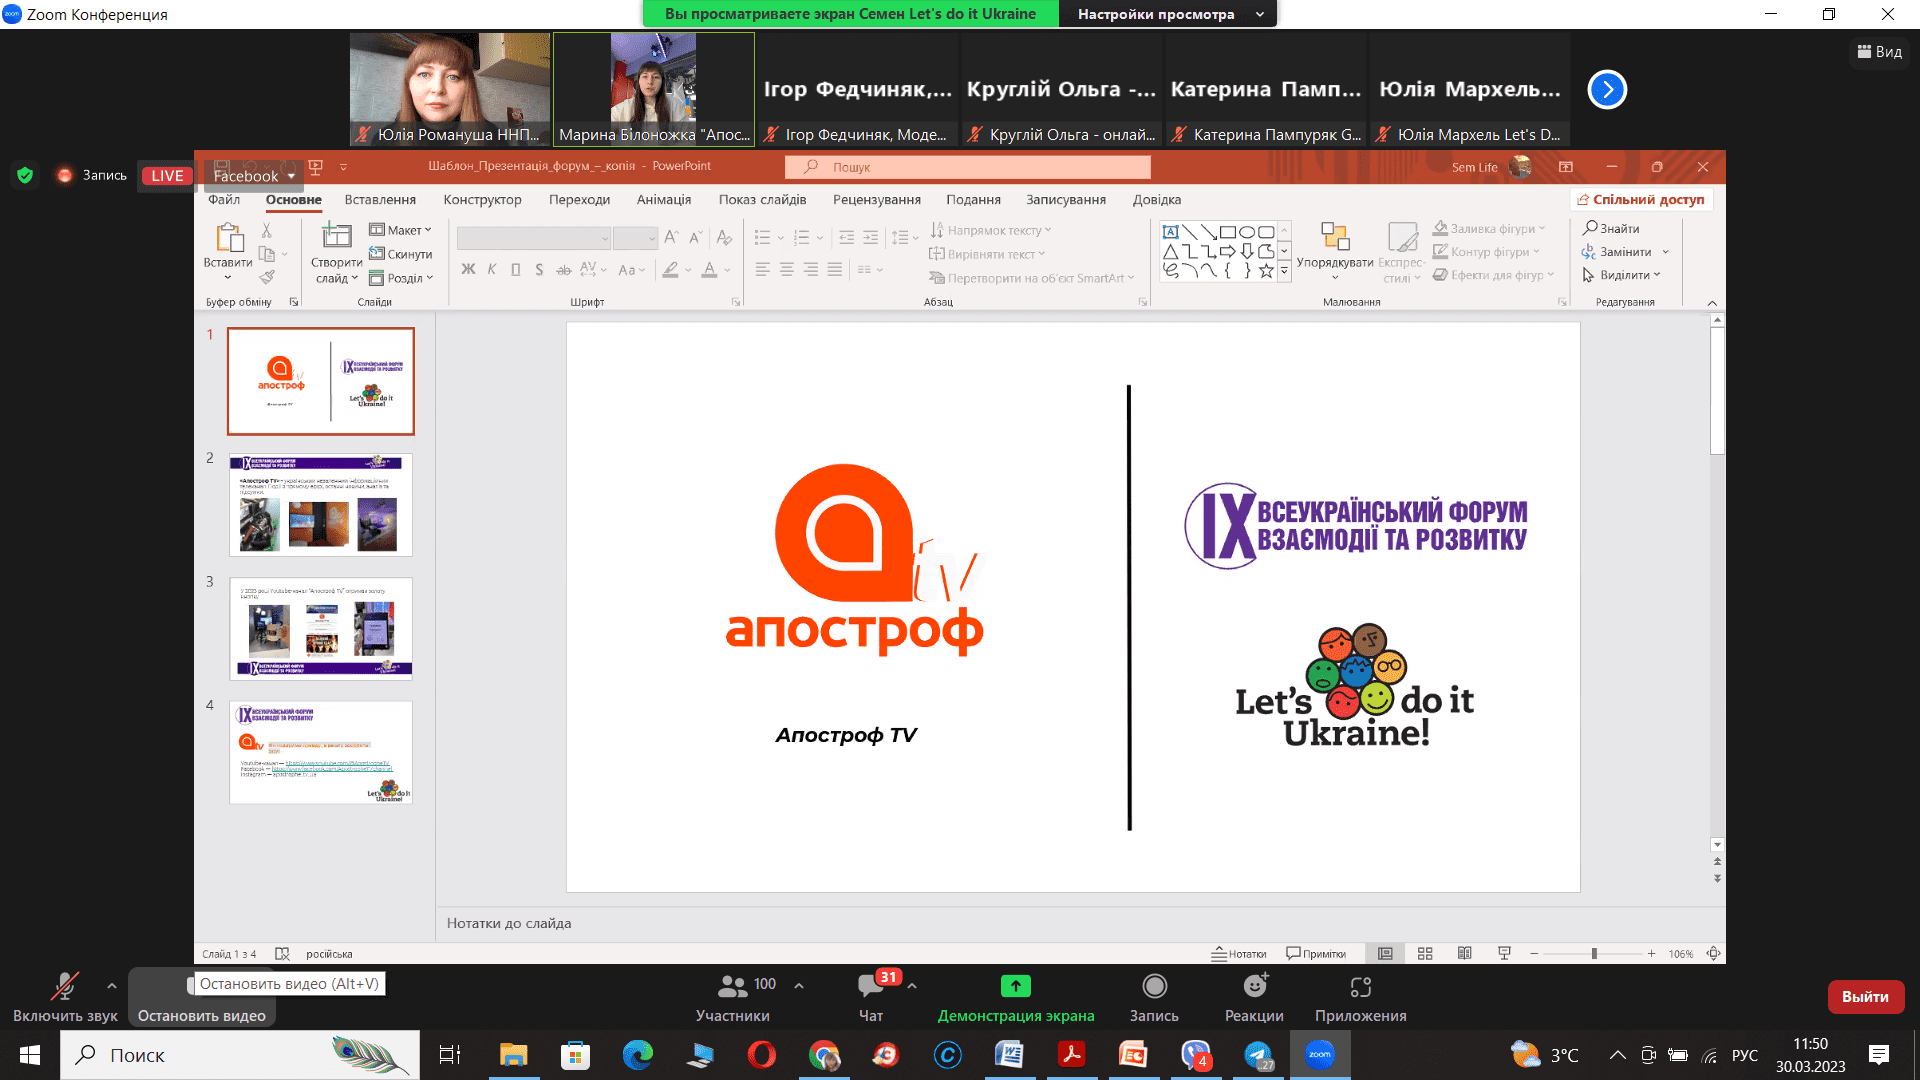Toggle italic K formatting
Viewport: 1920px width, 1080px height.
tap(492, 269)
